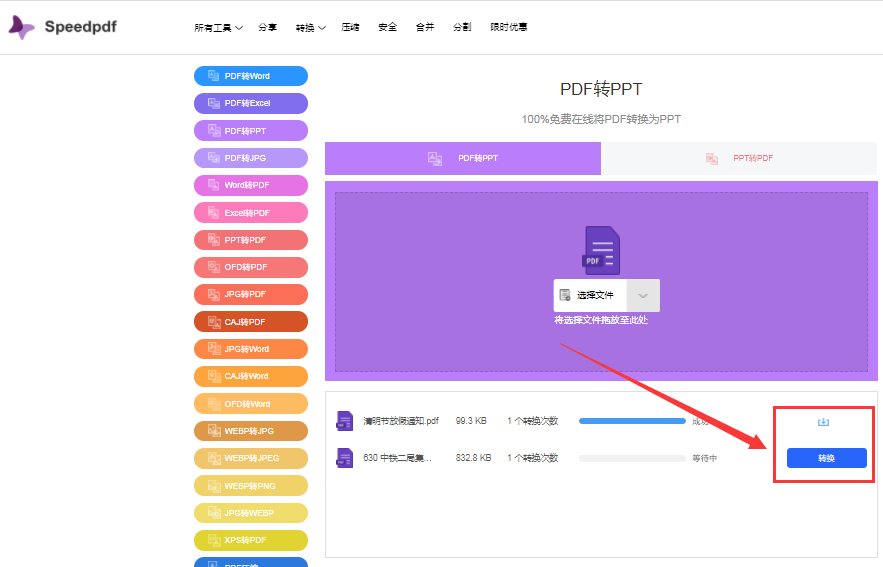Screen dimensions: 883x567
Task: Open the Excel转PDF sidebar tool
Action: point(251,212)
